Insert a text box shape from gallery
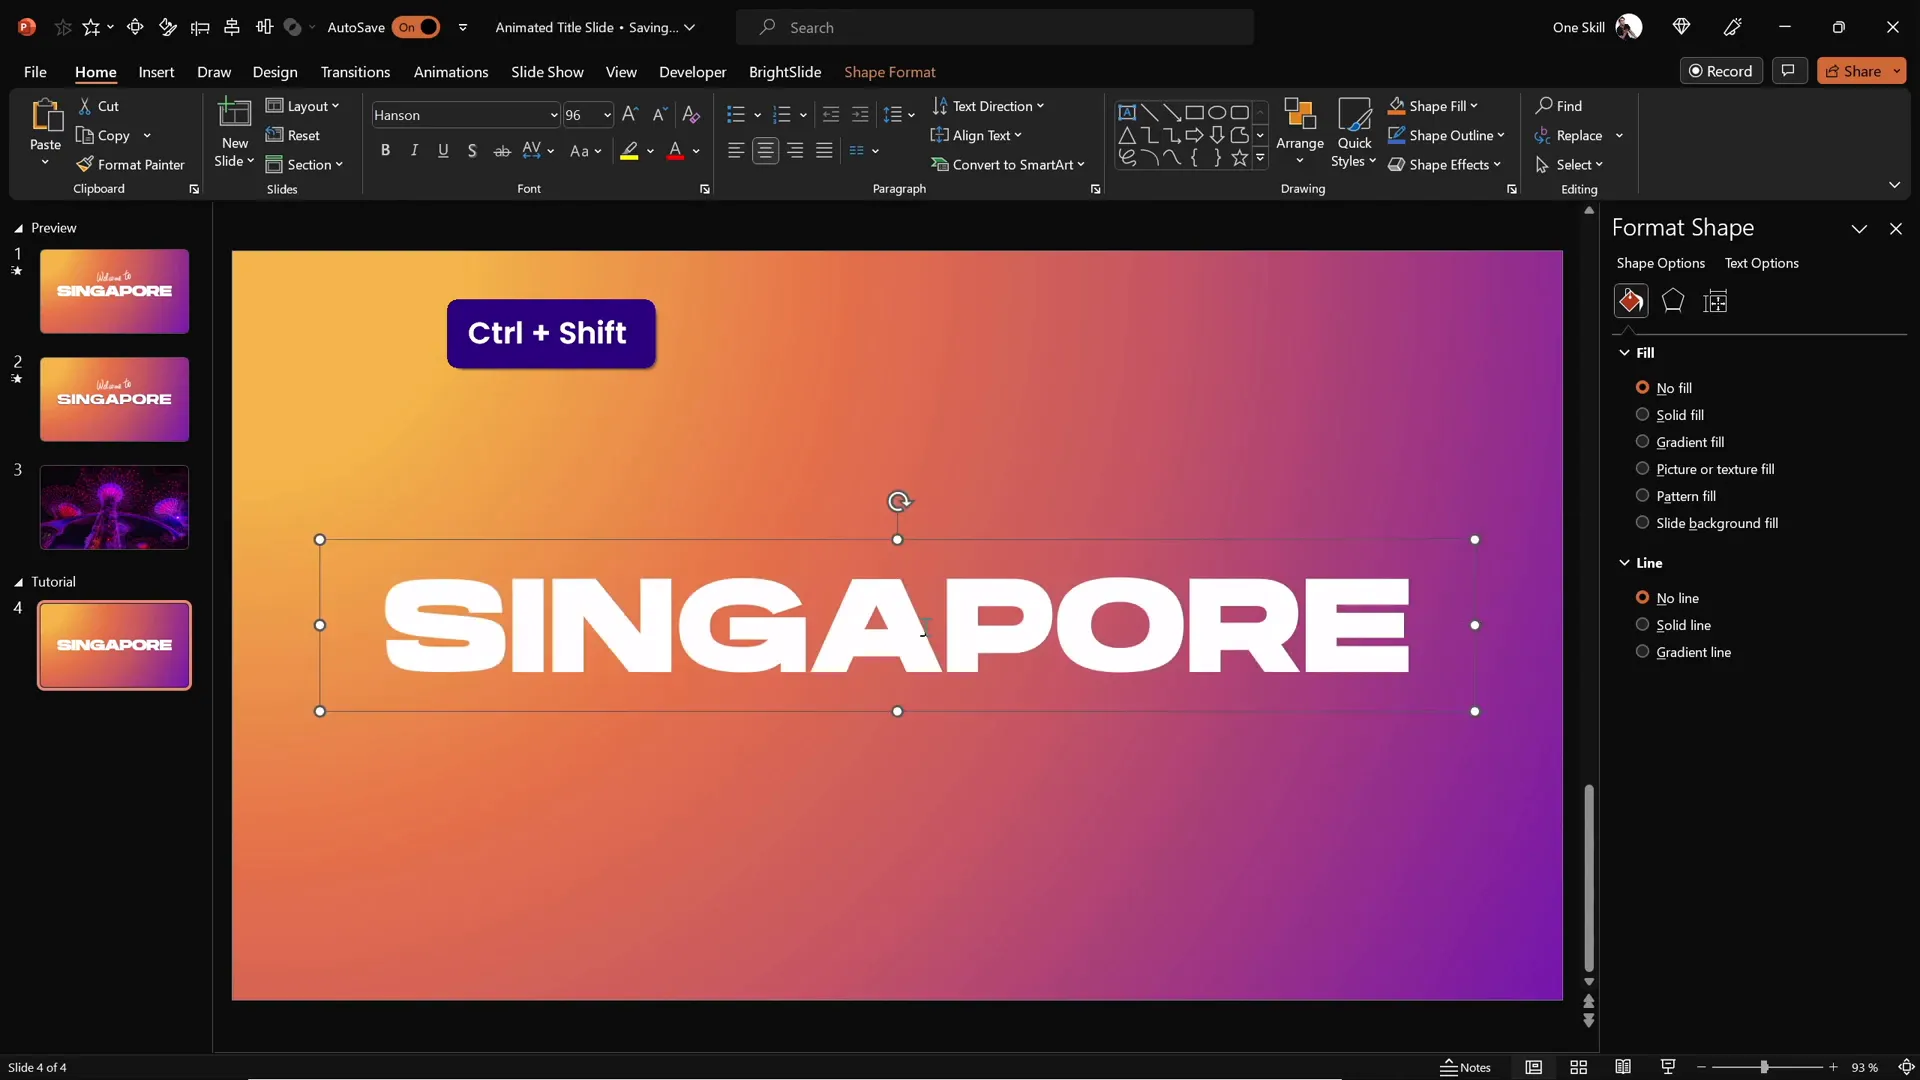This screenshot has height=1080, width=1920. pyautogui.click(x=1127, y=112)
